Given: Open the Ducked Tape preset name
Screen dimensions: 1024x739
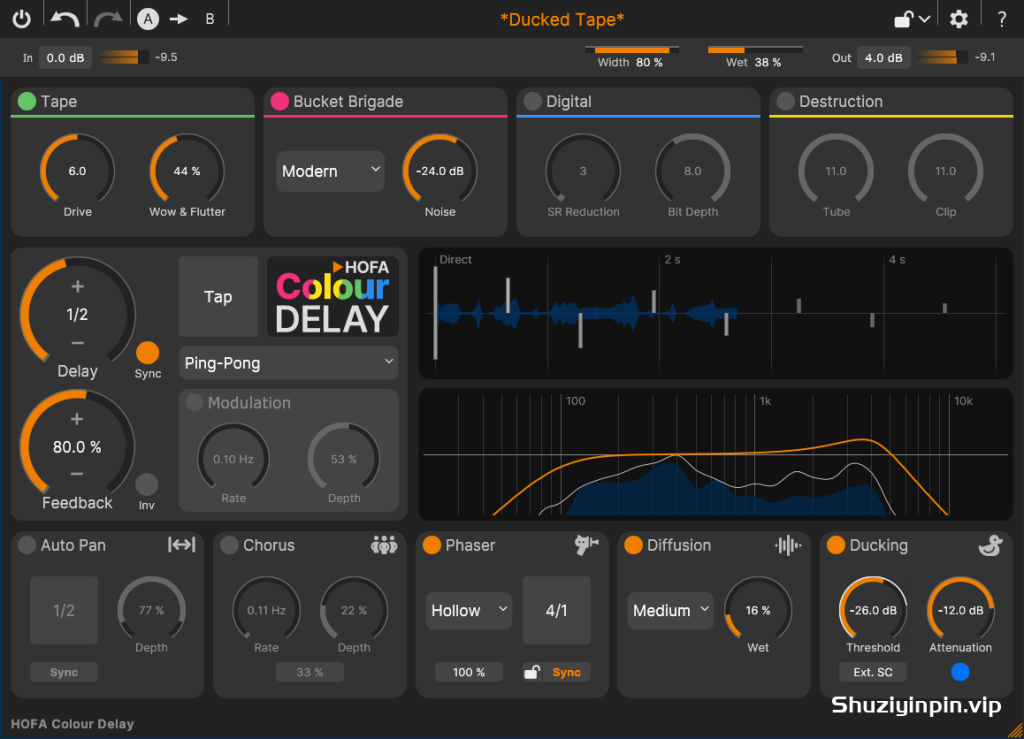Looking at the screenshot, I should pyautogui.click(x=562, y=20).
